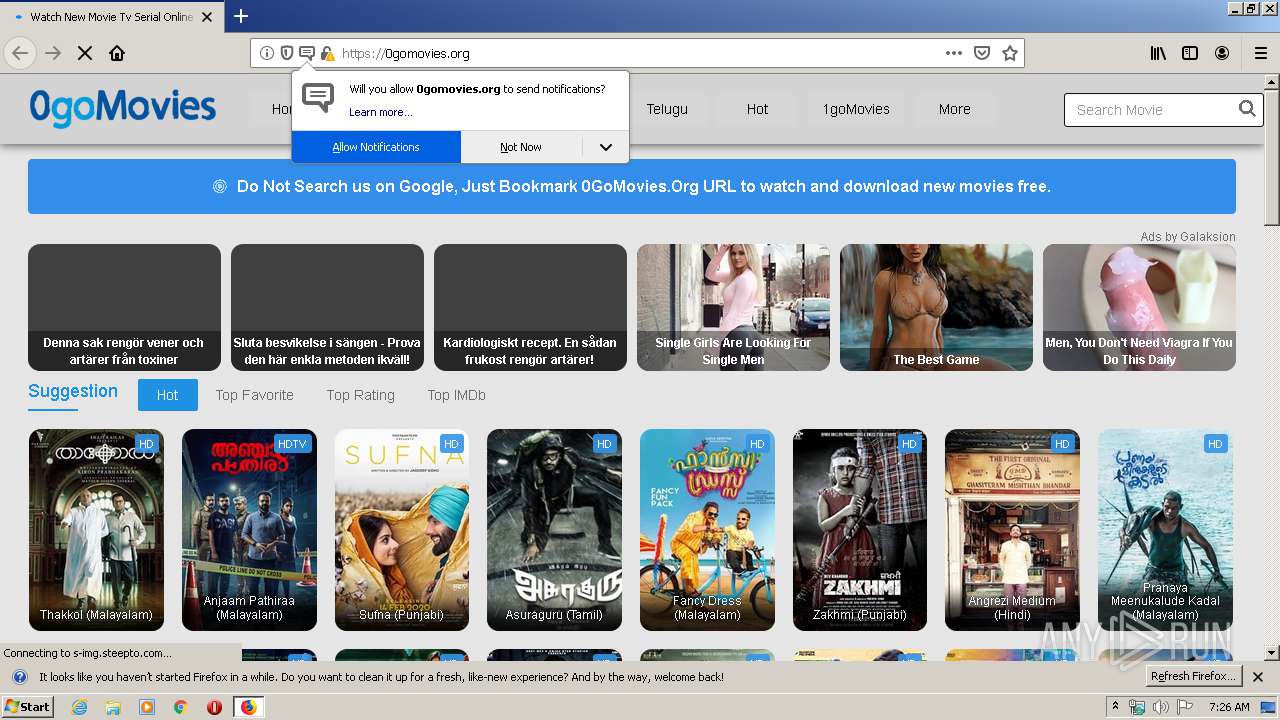The height and width of the screenshot is (720, 1280).
Task: Open the 1goMovies menu item
Action: (x=856, y=109)
